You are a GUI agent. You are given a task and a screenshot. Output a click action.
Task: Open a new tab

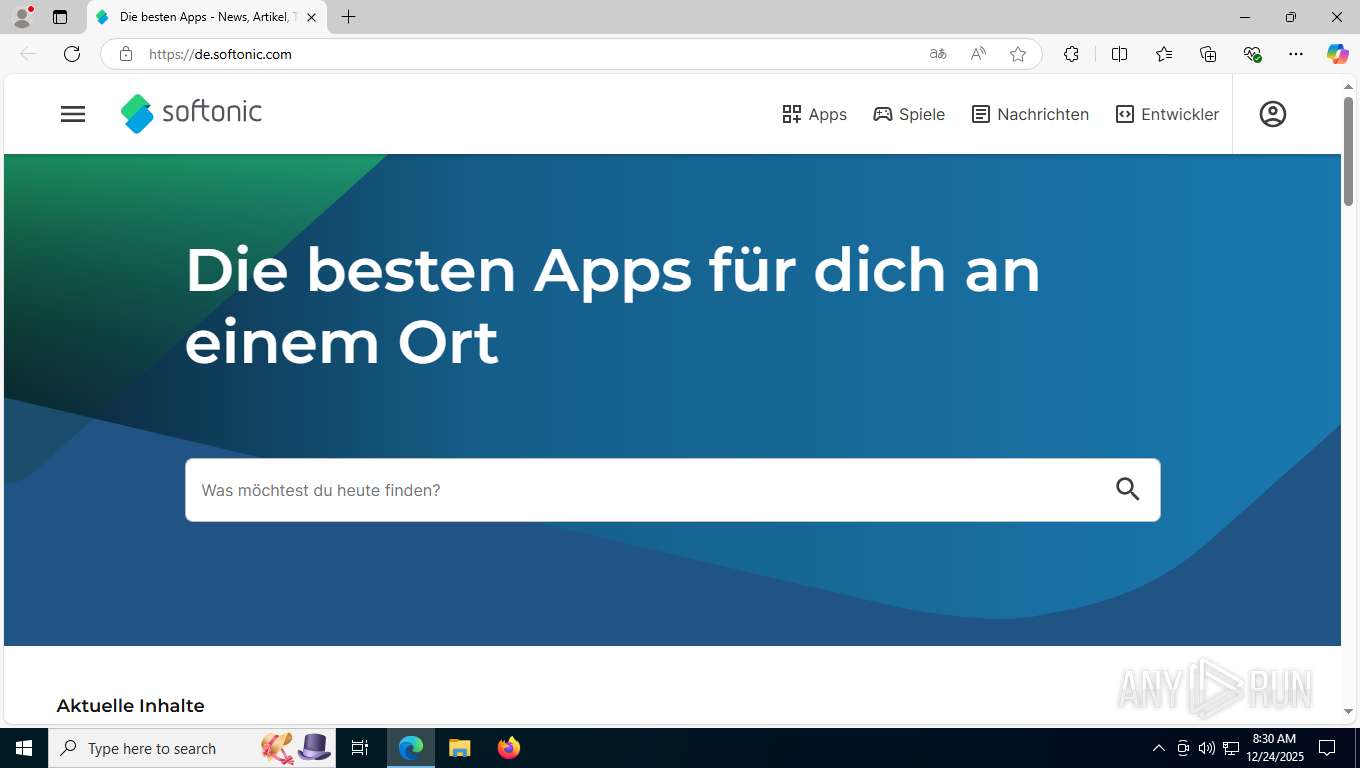348,17
